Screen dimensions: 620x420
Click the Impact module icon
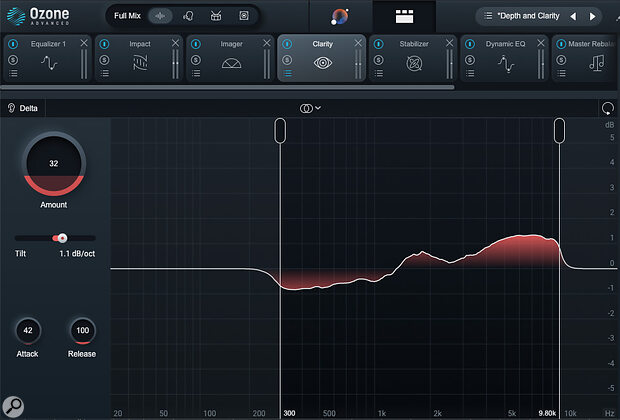(x=141, y=64)
